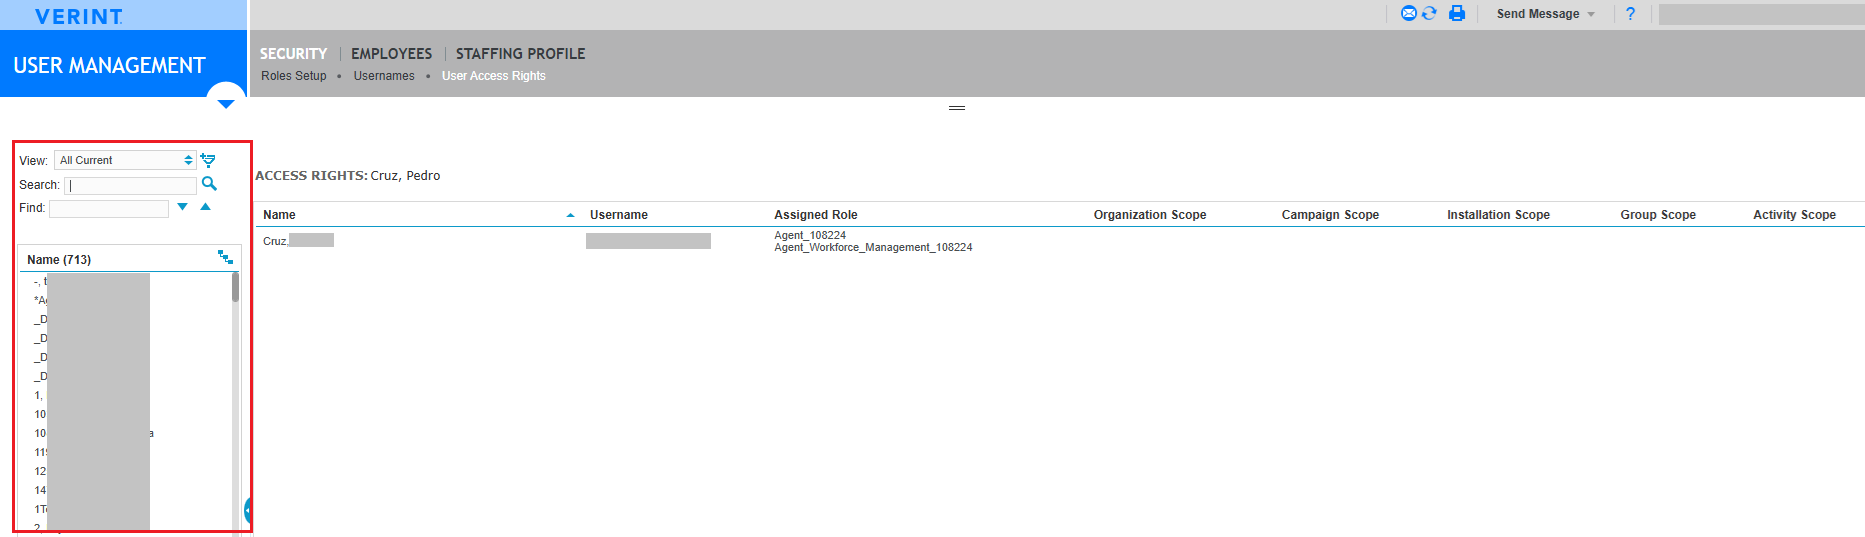Expand the User Management module menu arrow
Screen dimensions: 1865x537
(226, 102)
